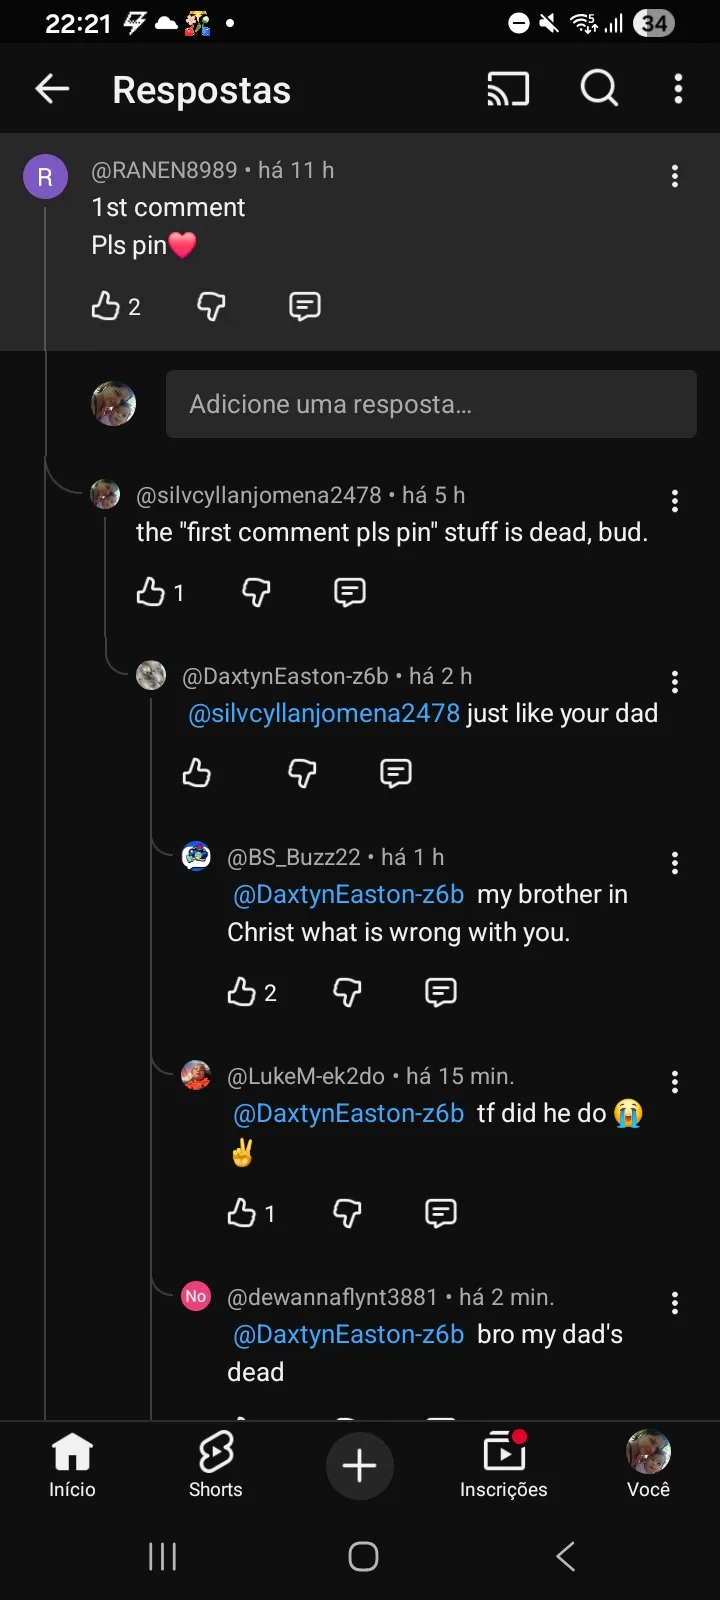This screenshot has width=720, height=1600.
Task: Open the Cast screen icon
Action: click(508, 89)
